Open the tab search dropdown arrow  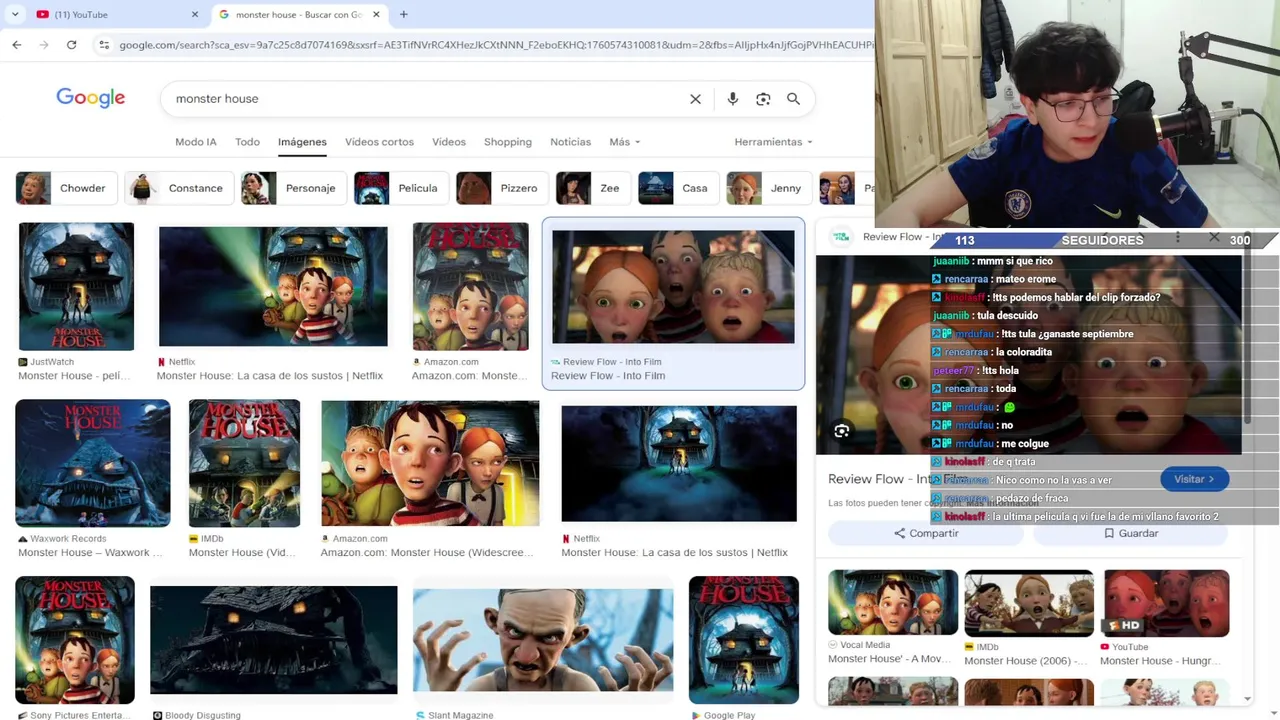pos(14,14)
